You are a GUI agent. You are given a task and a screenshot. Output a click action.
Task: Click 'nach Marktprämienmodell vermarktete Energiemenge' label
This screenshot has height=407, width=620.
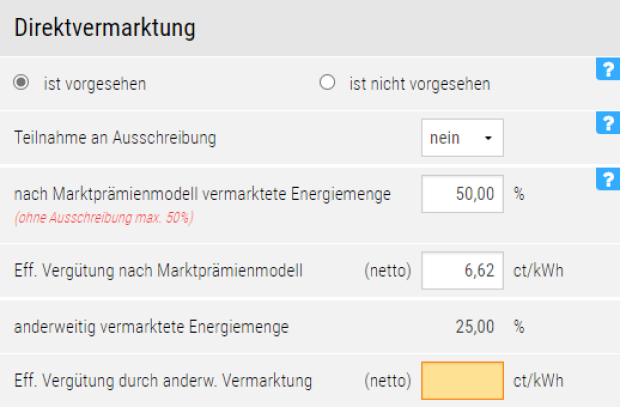202,193
